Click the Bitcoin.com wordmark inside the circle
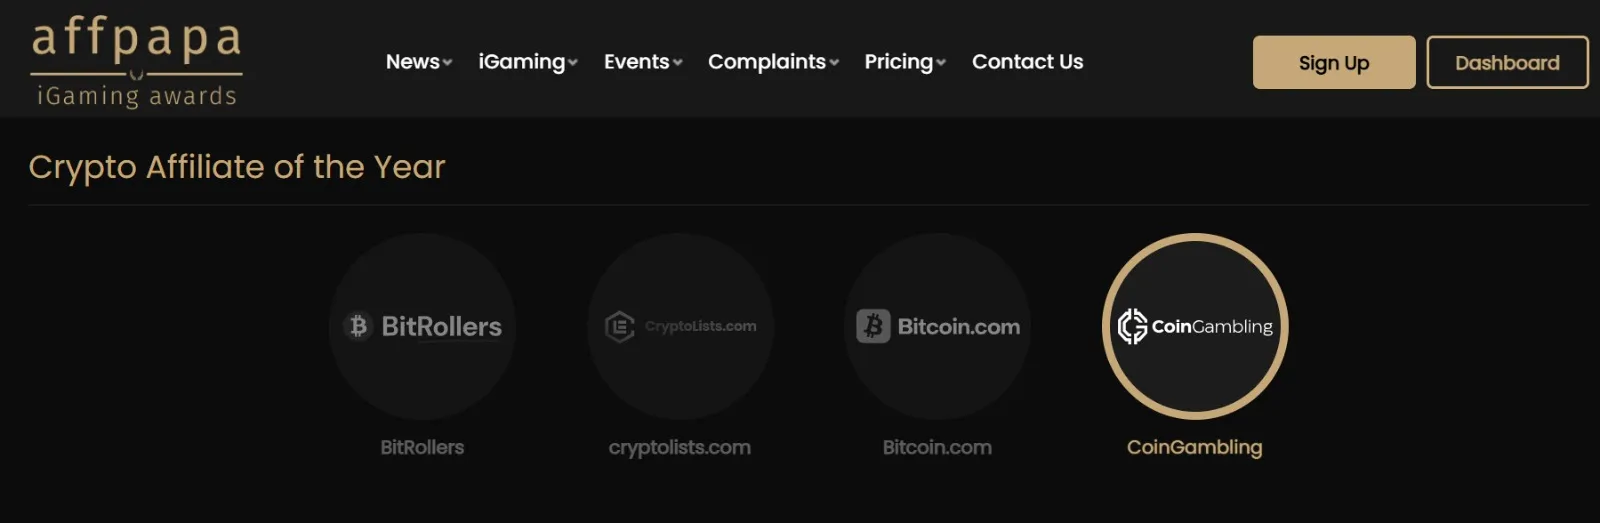Viewport: 1600px width, 523px height. pyautogui.click(x=958, y=326)
